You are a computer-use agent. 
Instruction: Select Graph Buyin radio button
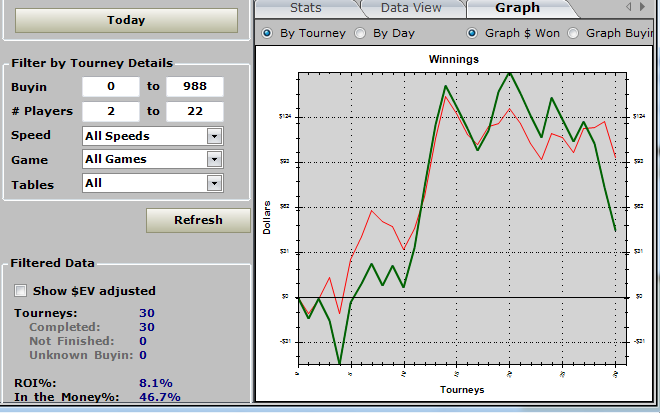pos(573,33)
